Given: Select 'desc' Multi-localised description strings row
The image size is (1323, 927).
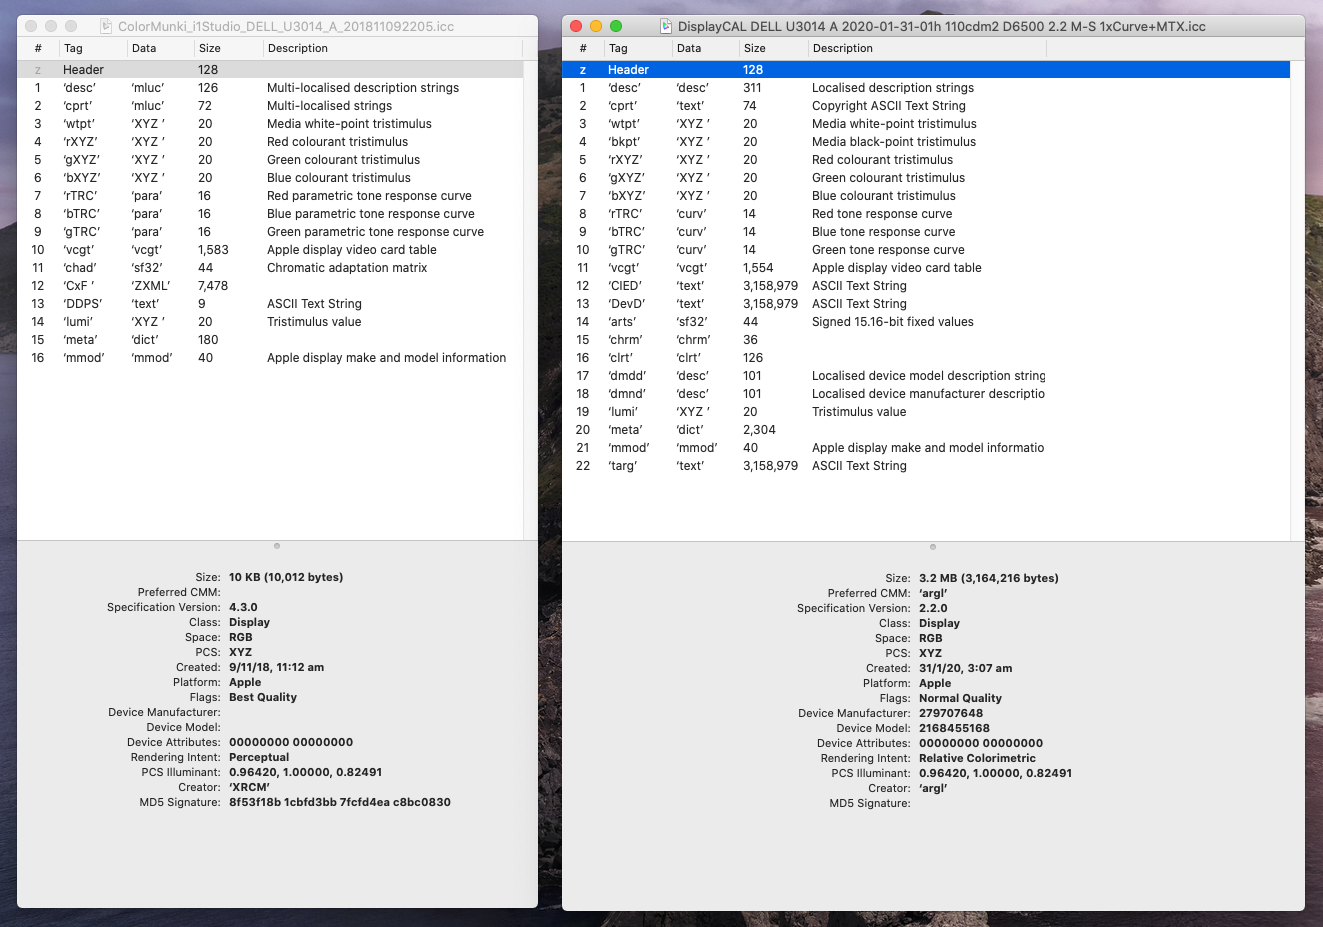Looking at the screenshot, I should (270, 88).
